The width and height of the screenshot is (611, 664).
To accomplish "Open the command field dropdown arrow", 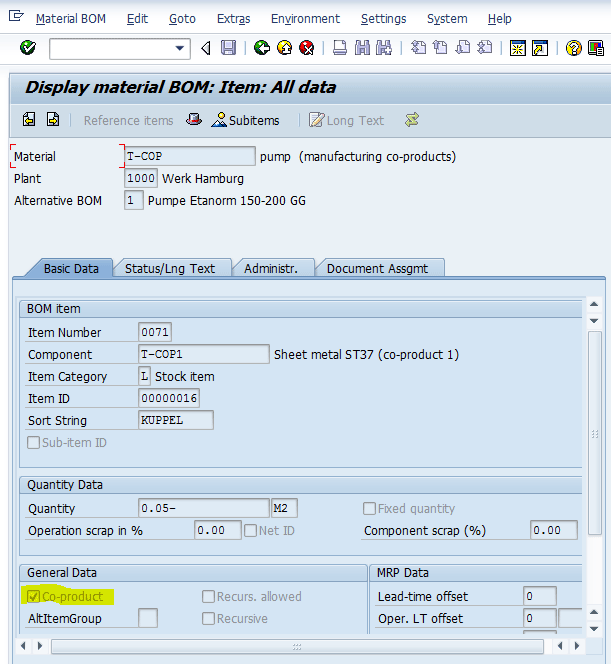I will [x=180, y=48].
